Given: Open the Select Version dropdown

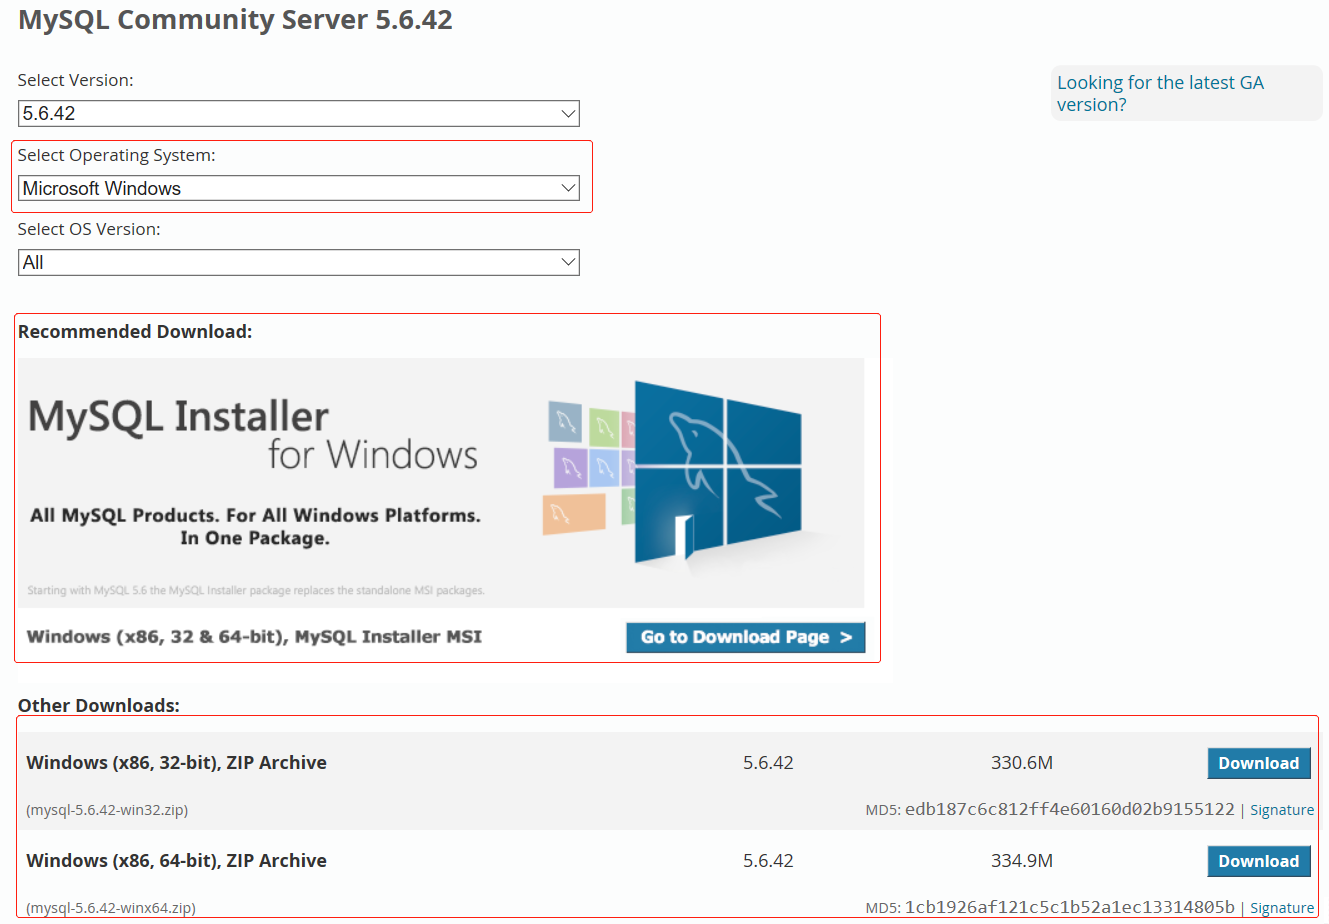Looking at the screenshot, I should (x=298, y=113).
